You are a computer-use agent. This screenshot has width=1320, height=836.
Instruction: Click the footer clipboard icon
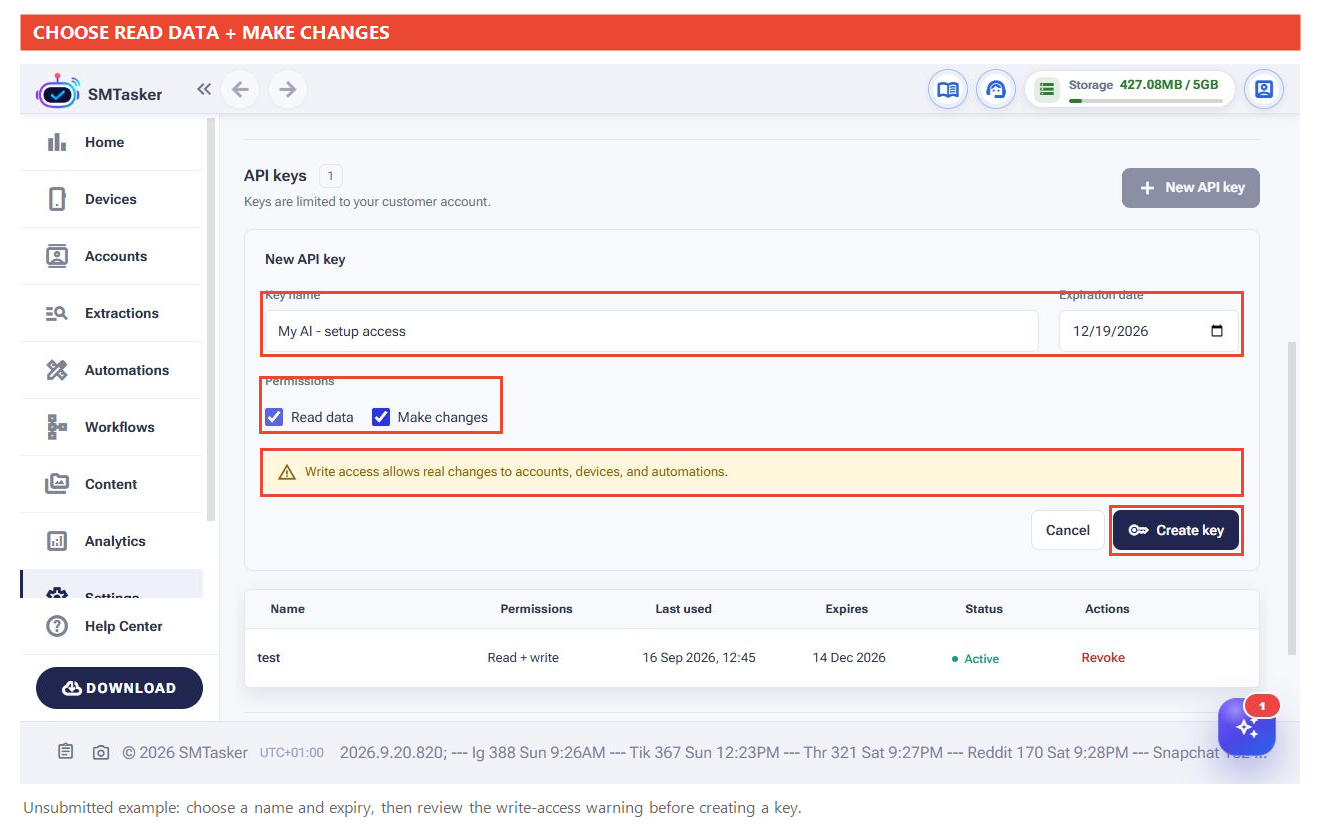(66, 752)
